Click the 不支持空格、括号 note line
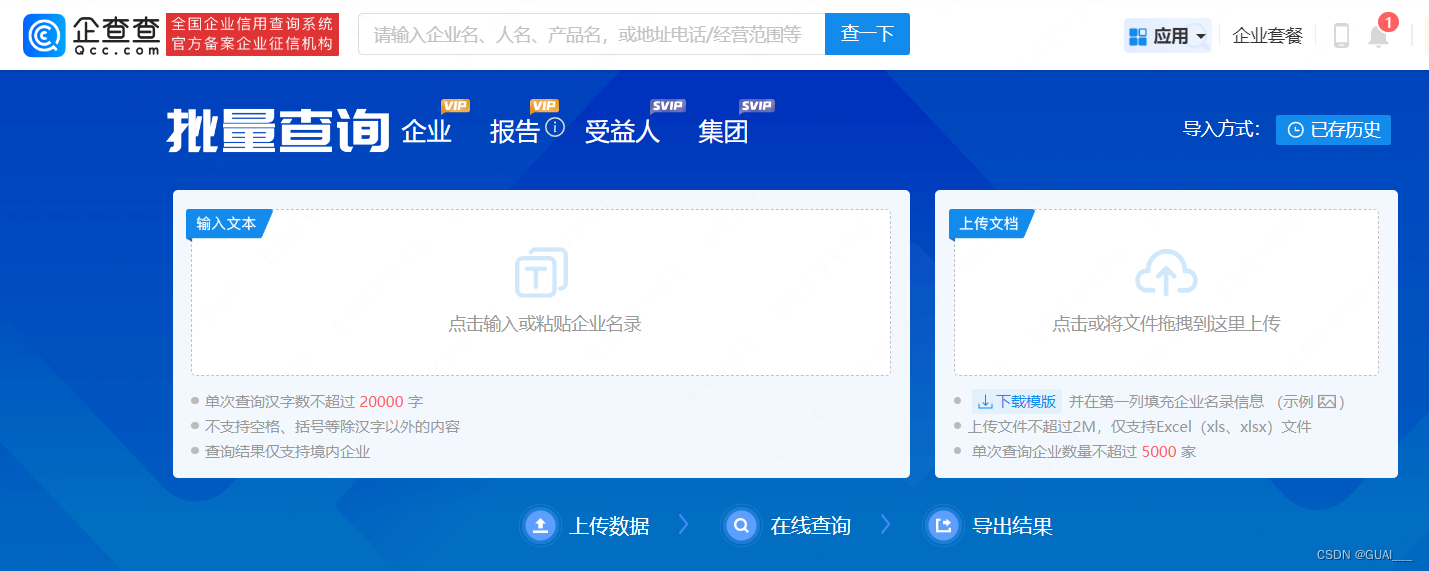The width and height of the screenshot is (1429, 571). click(332, 427)
